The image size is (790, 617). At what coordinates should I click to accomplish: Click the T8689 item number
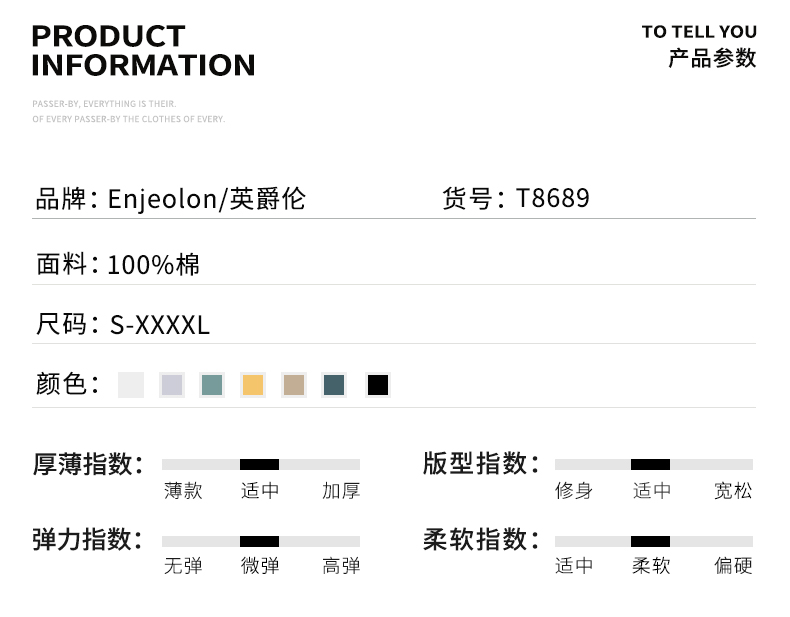tap(553, 199)
